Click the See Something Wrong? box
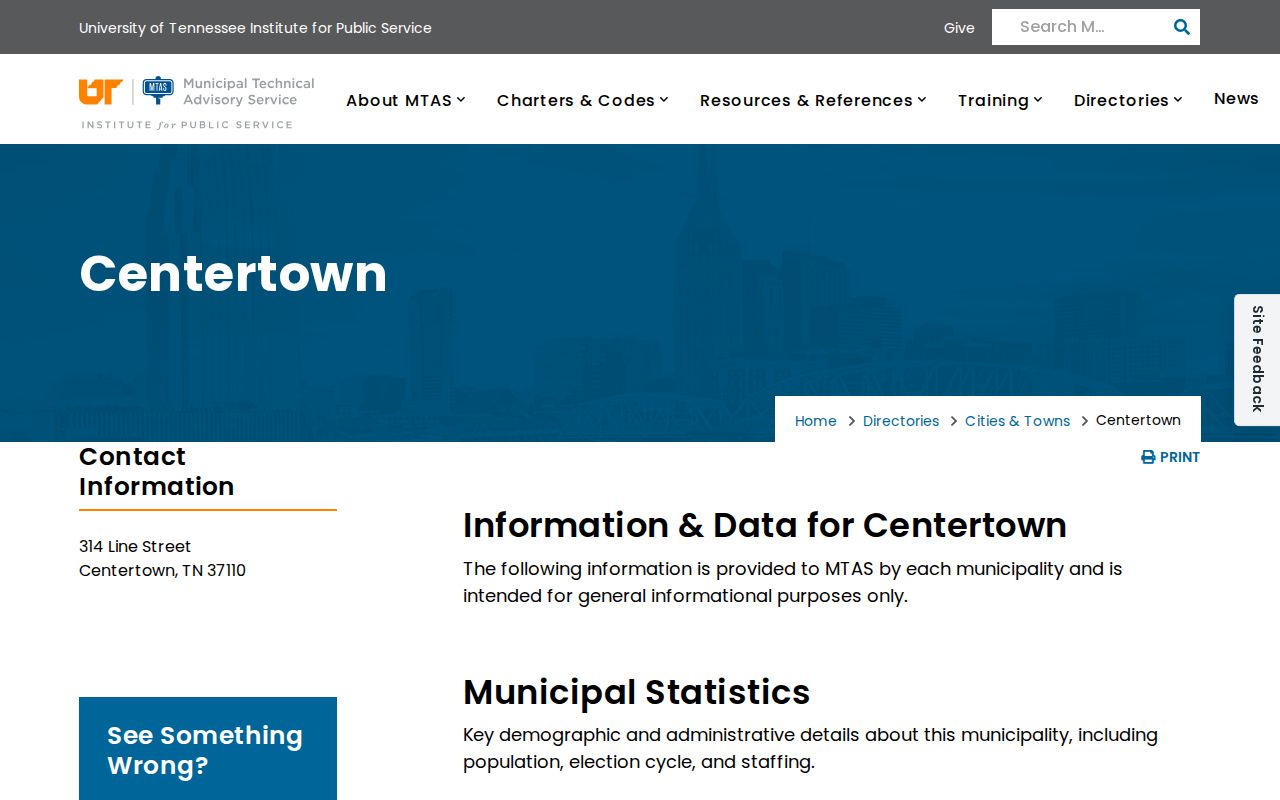This screenshot has height=800, width=1280. 208,749
